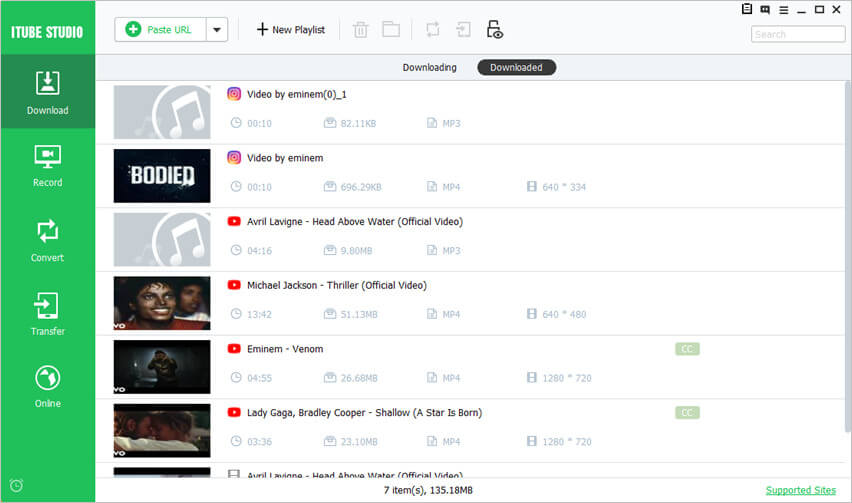This screenshot has width=852, height=503.
Task: Open the Online browser section
Action: pos(47,386)
